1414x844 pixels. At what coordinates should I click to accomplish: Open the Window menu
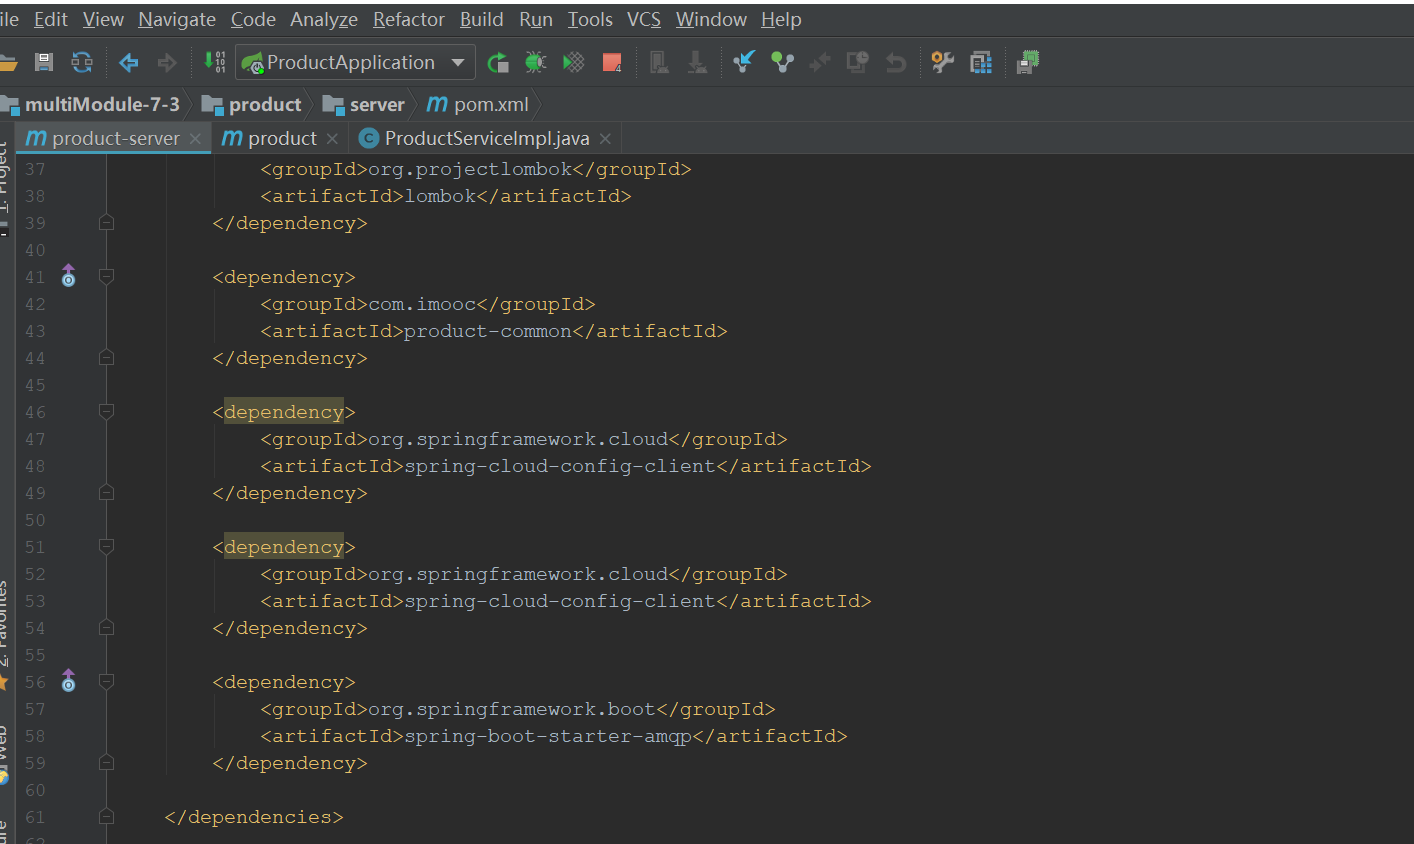(711, 19)
